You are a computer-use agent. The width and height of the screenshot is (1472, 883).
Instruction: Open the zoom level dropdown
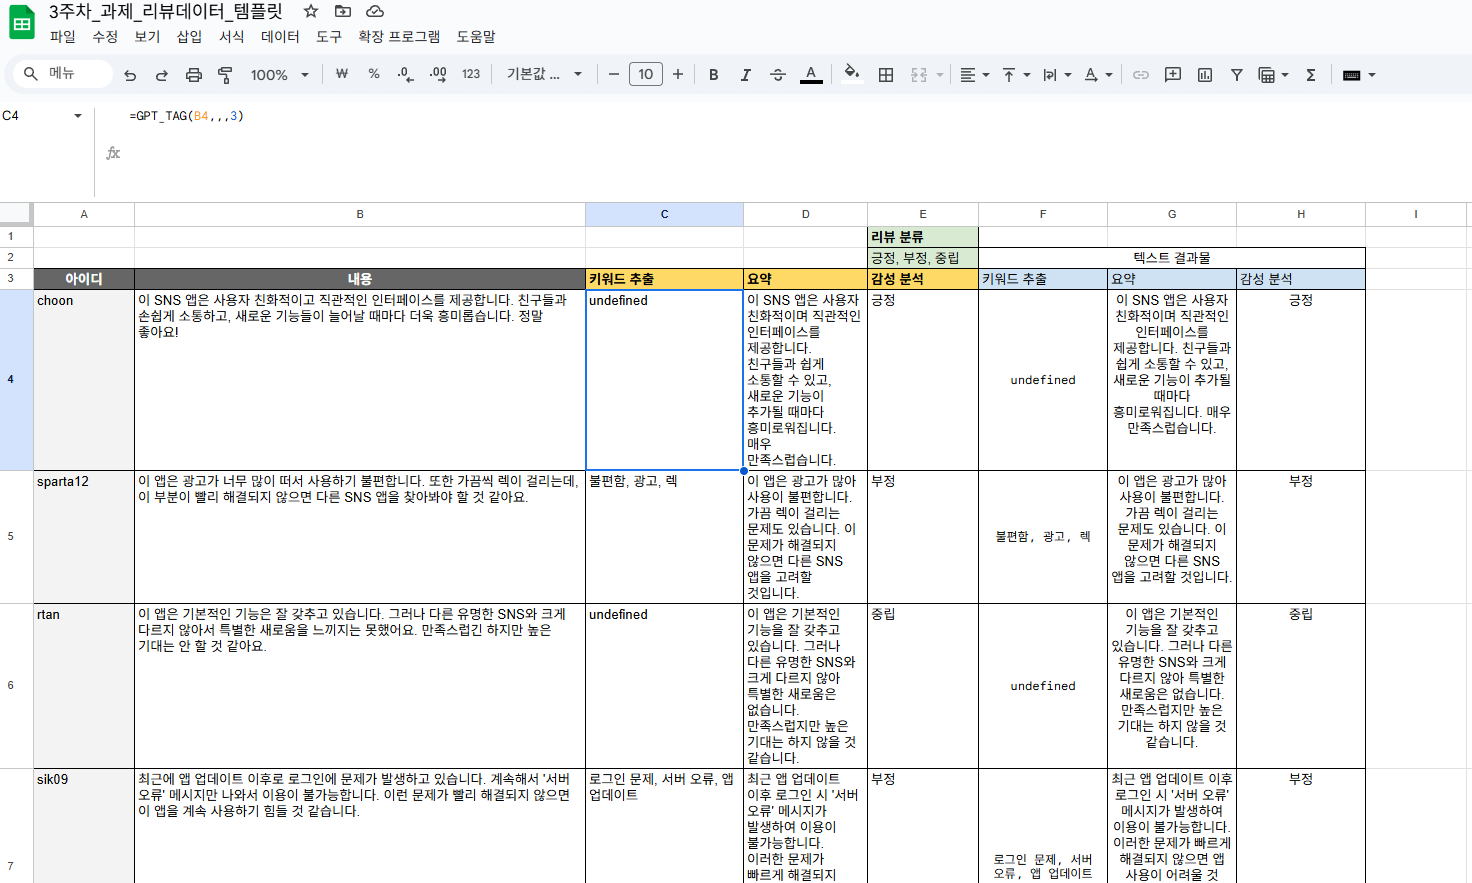279,75
